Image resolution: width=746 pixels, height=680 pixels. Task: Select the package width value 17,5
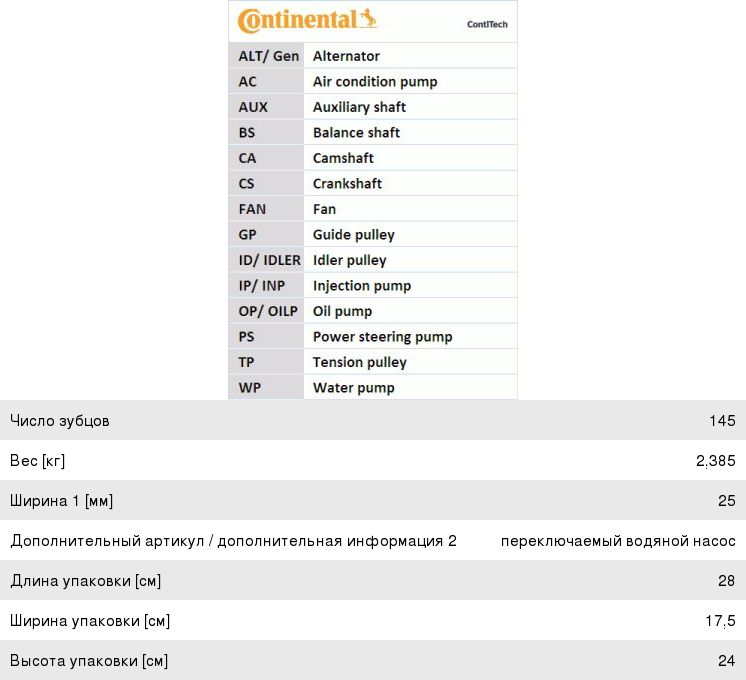tap(720, 621)
